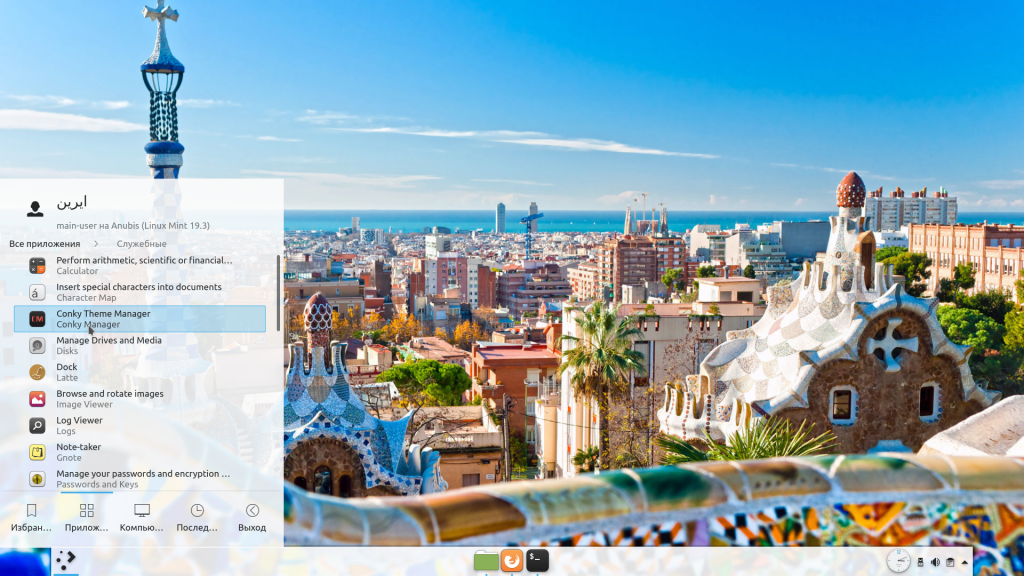1024x576 pixels.
Task: Click the 'Note-taker' label
Action: pyautogui.click(x=78, y=447)
